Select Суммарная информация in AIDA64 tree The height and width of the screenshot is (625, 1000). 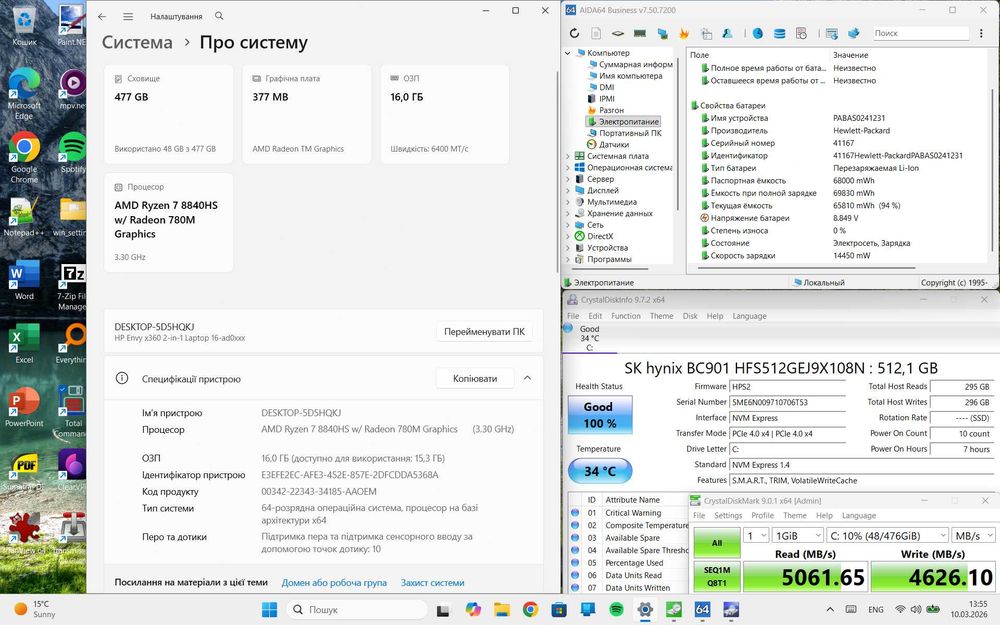630,64
